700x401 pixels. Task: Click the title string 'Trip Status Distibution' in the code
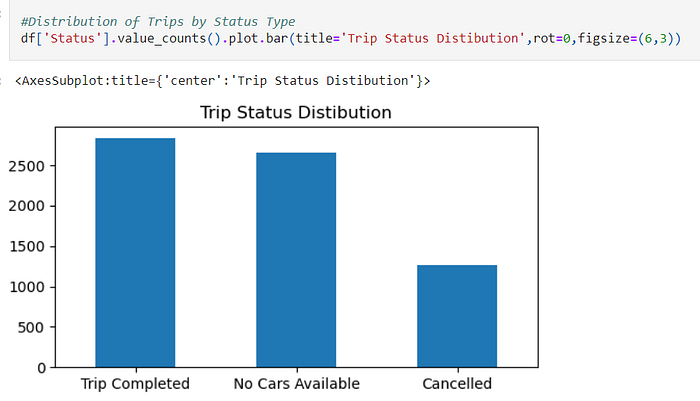pyautogui.click(x=433, y=38)
